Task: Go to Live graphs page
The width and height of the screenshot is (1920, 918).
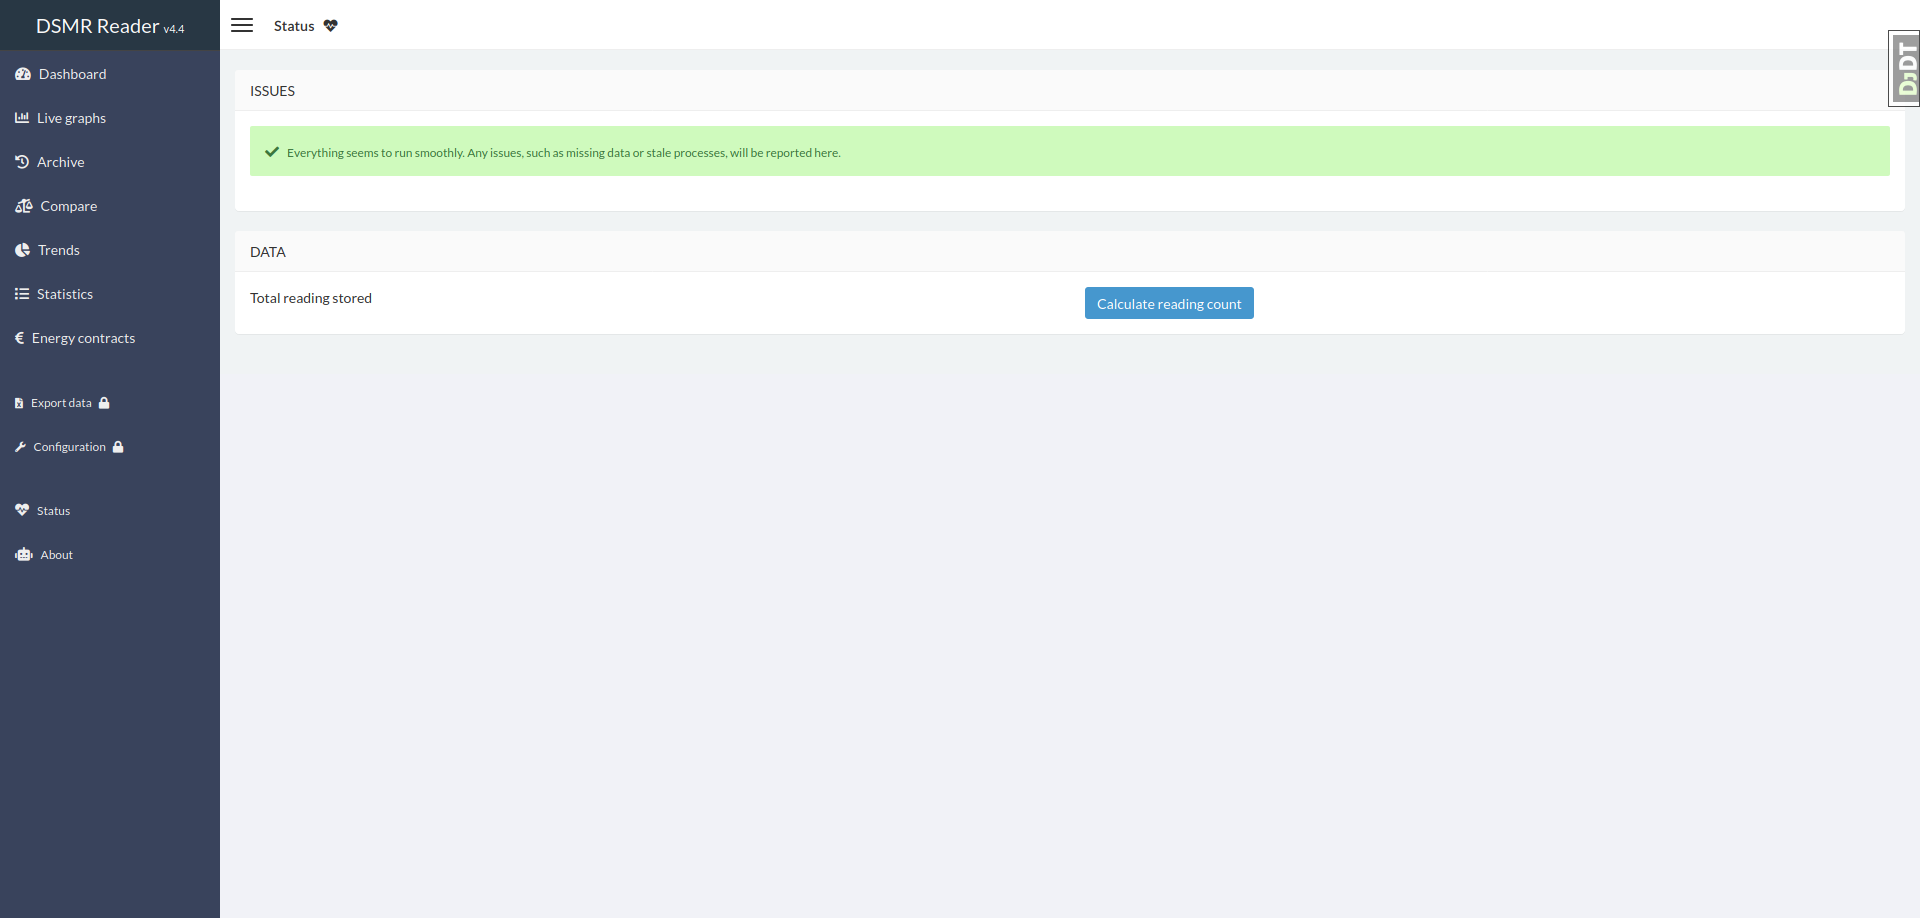Action: 110,118
